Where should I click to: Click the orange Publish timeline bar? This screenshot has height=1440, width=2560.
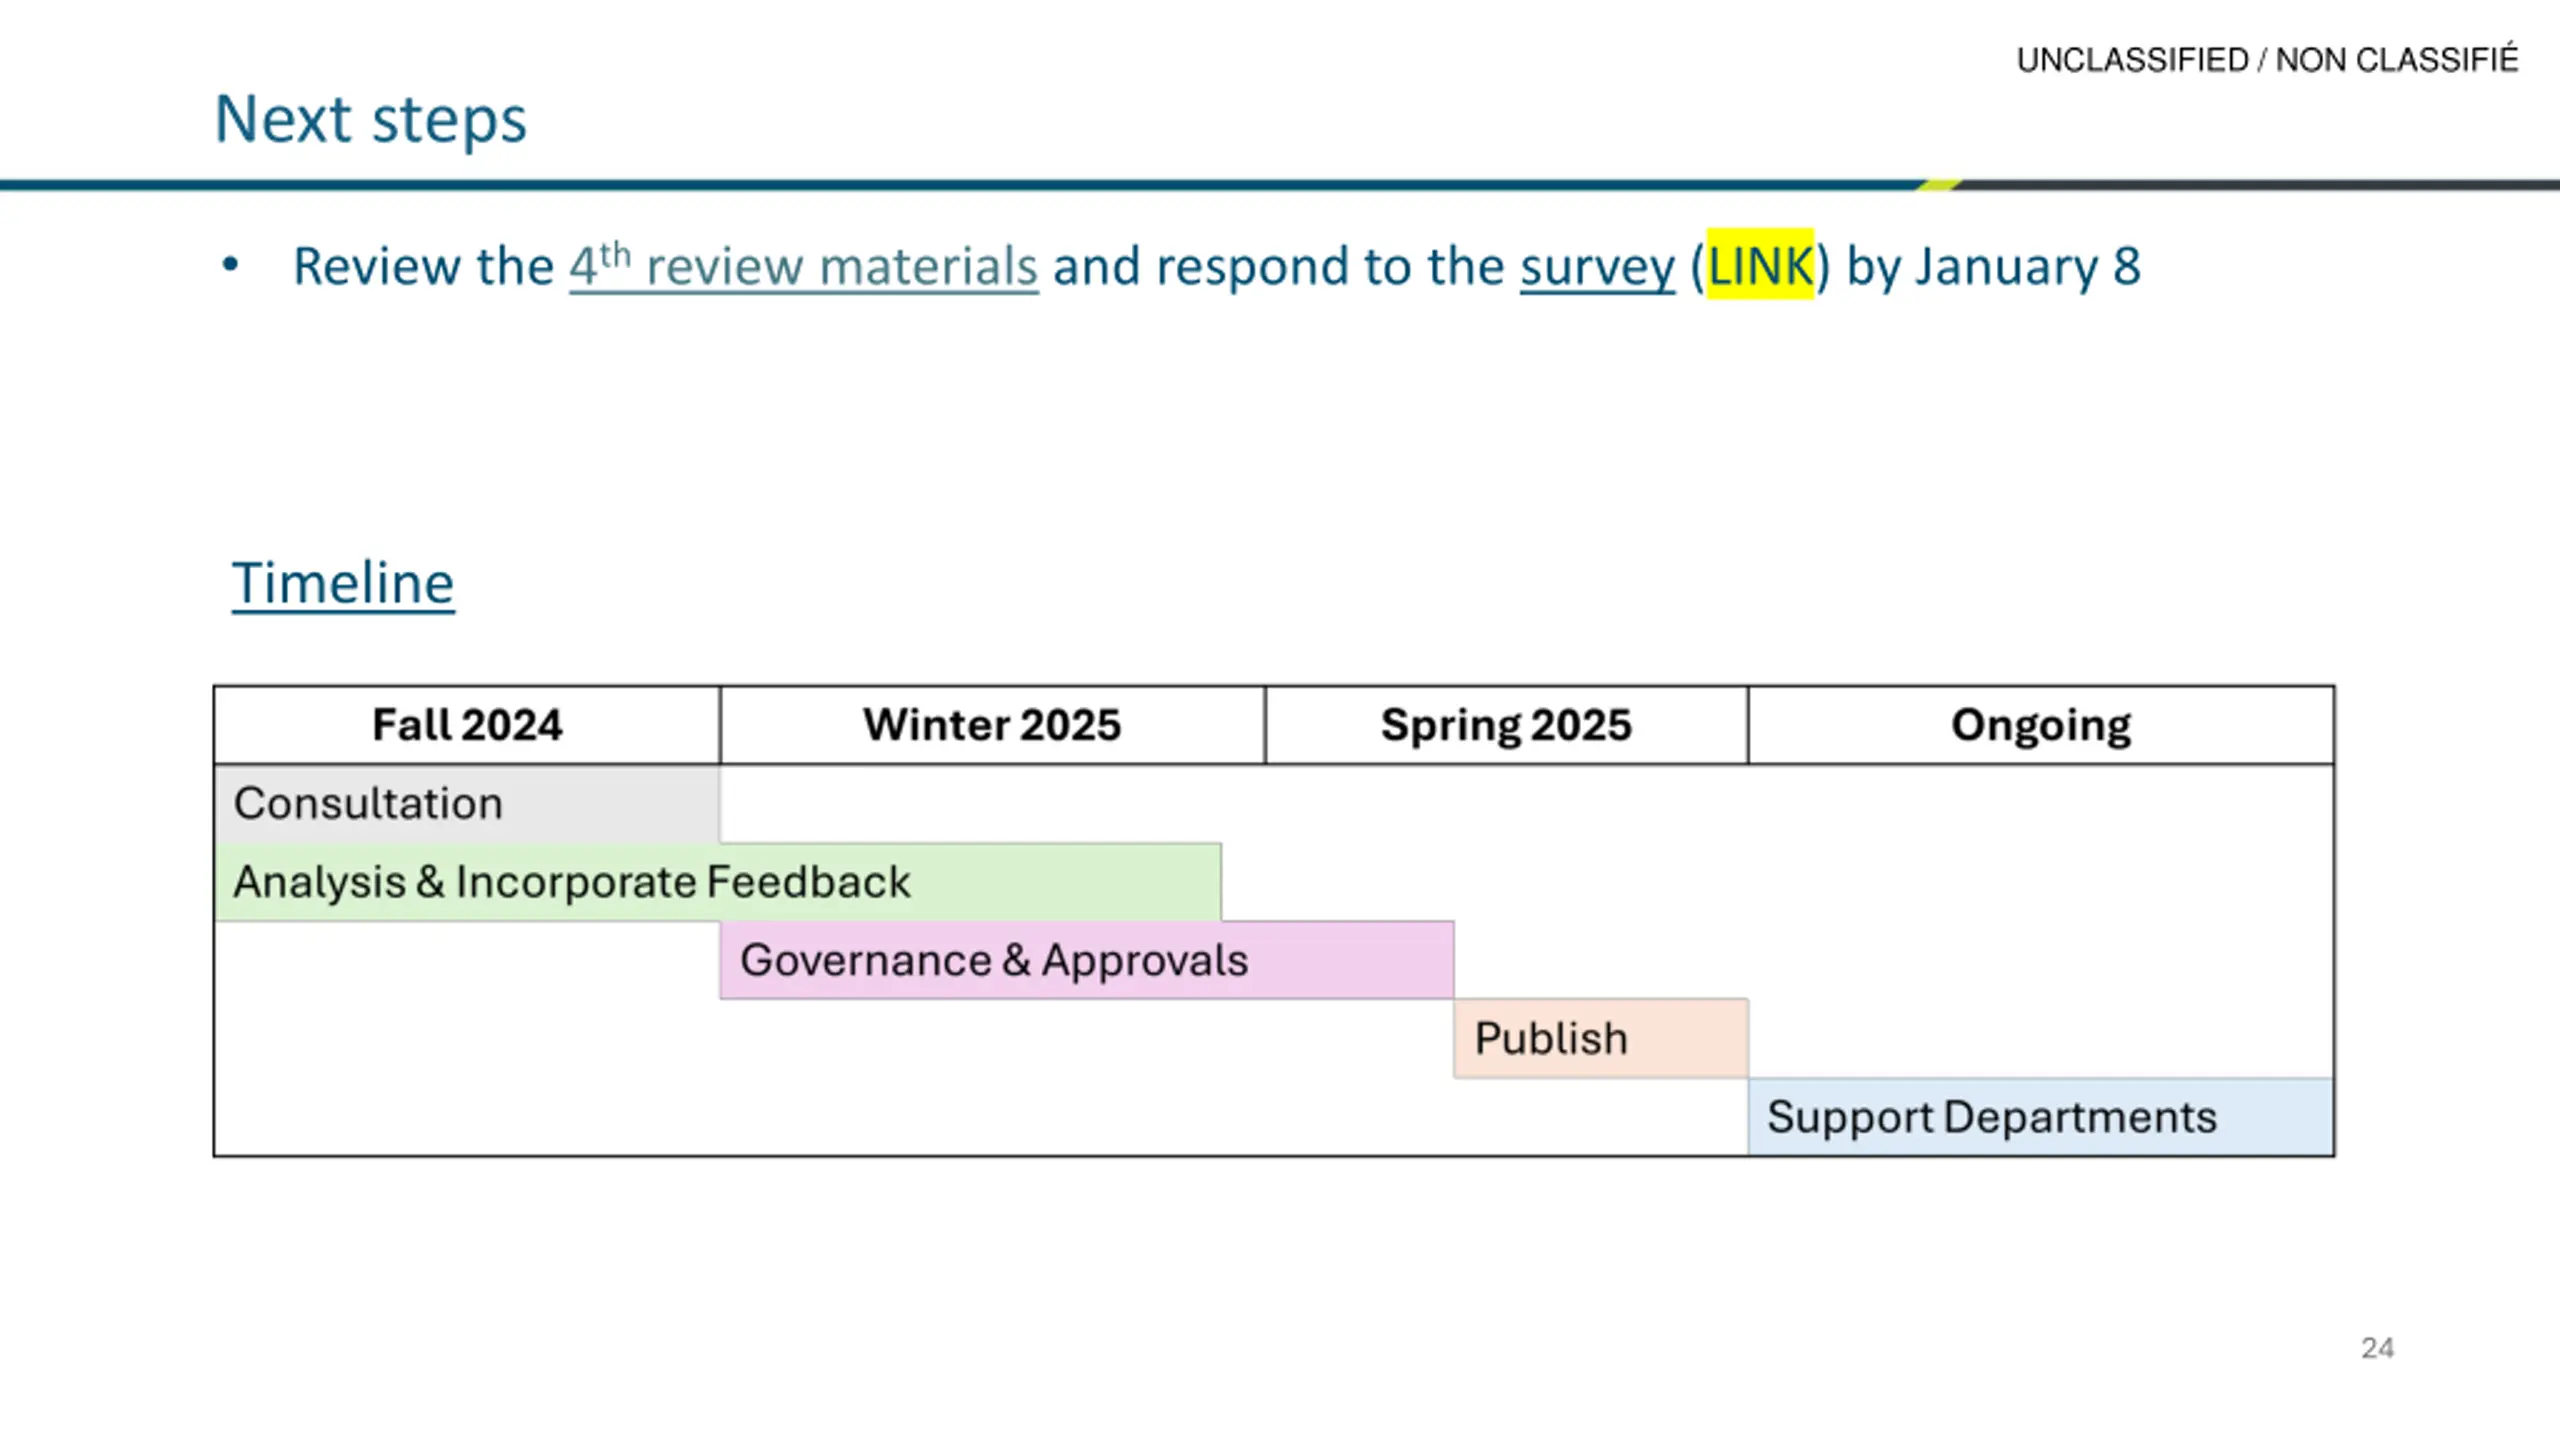(1601, 1038)
